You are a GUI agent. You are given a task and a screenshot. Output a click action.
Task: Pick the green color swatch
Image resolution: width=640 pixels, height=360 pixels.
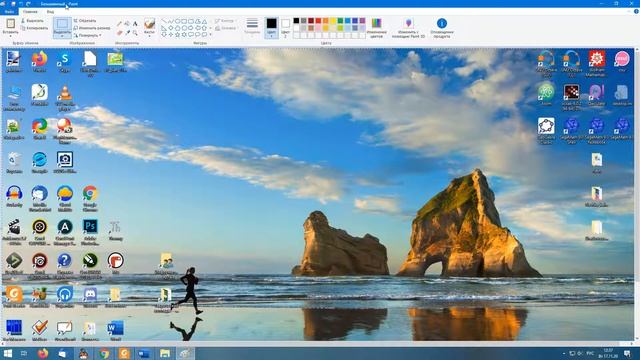pyautogui.click(x=340, y=21)
